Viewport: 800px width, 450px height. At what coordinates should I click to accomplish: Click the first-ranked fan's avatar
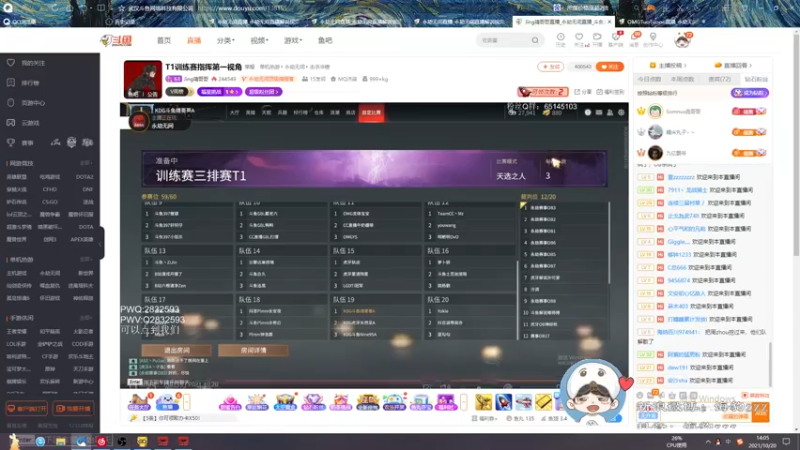(656, 111)
